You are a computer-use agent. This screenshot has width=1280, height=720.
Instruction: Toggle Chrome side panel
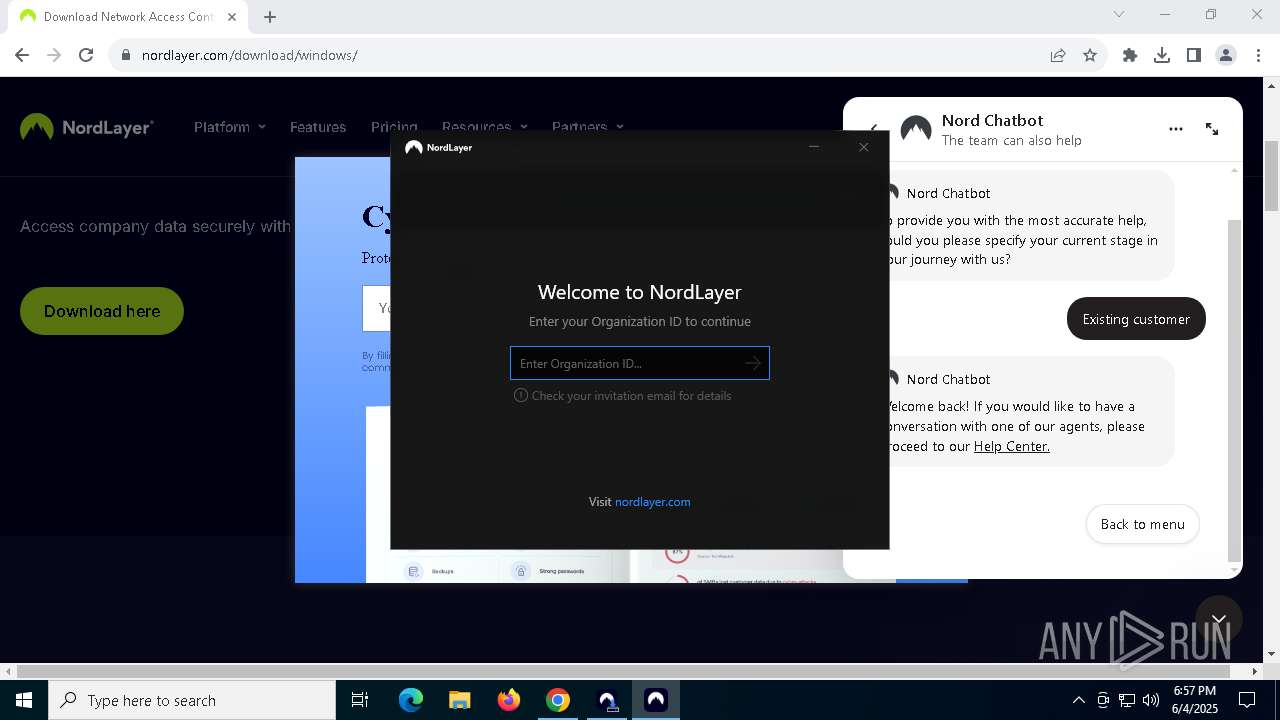(x=1194, y=55)
